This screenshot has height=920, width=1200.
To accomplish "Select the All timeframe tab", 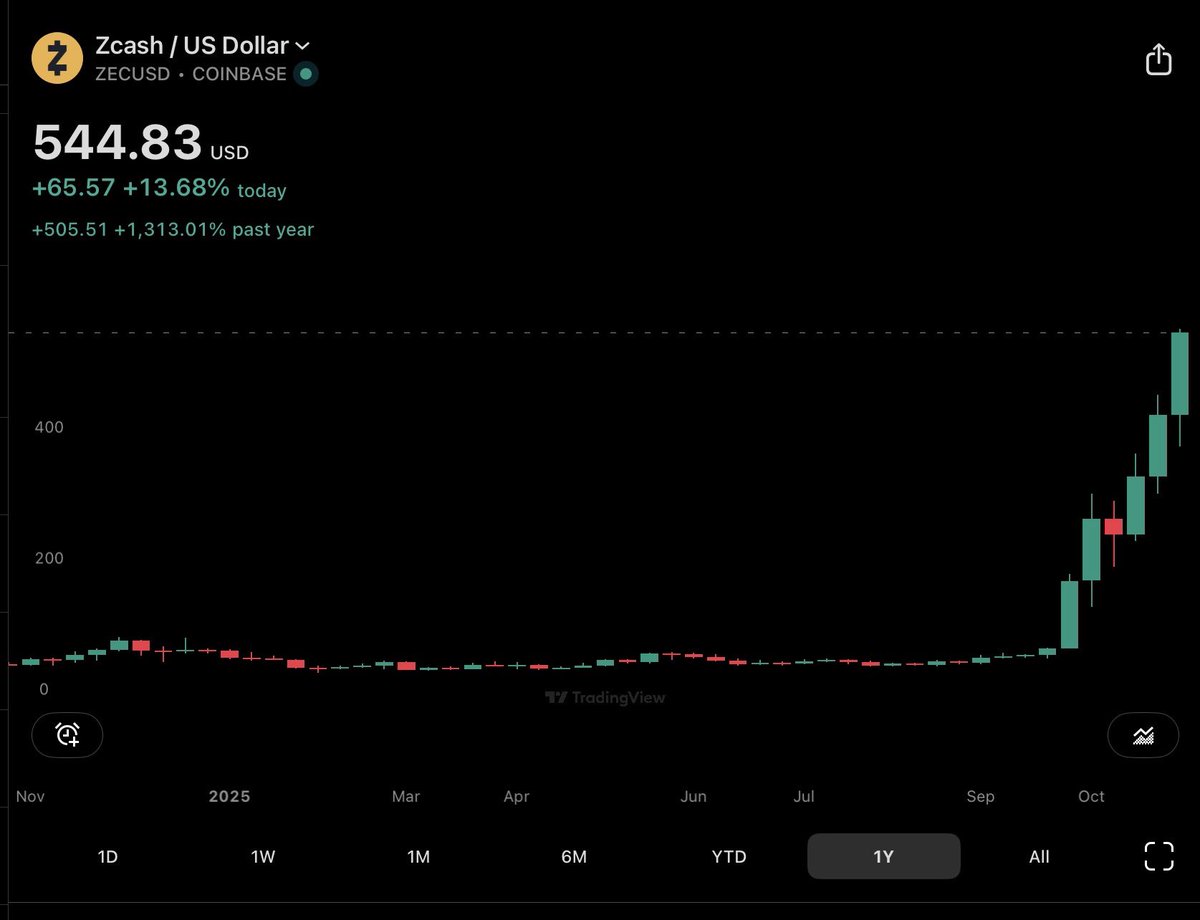I will [x=1039, y=857].
